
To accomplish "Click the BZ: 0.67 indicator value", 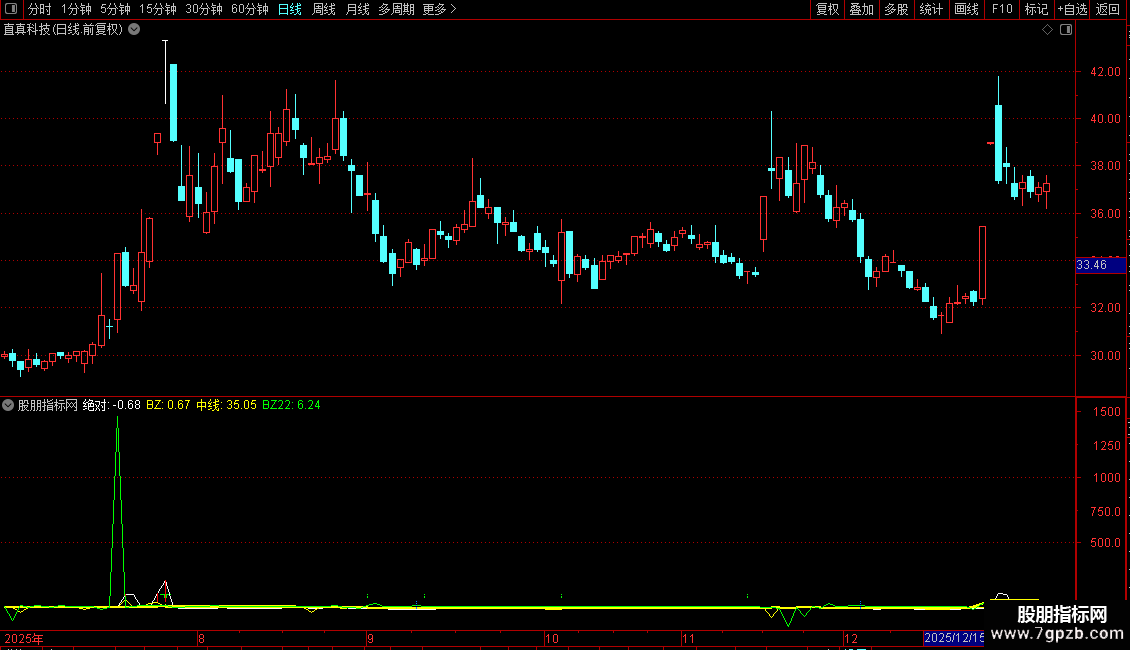I will point(168,405).
